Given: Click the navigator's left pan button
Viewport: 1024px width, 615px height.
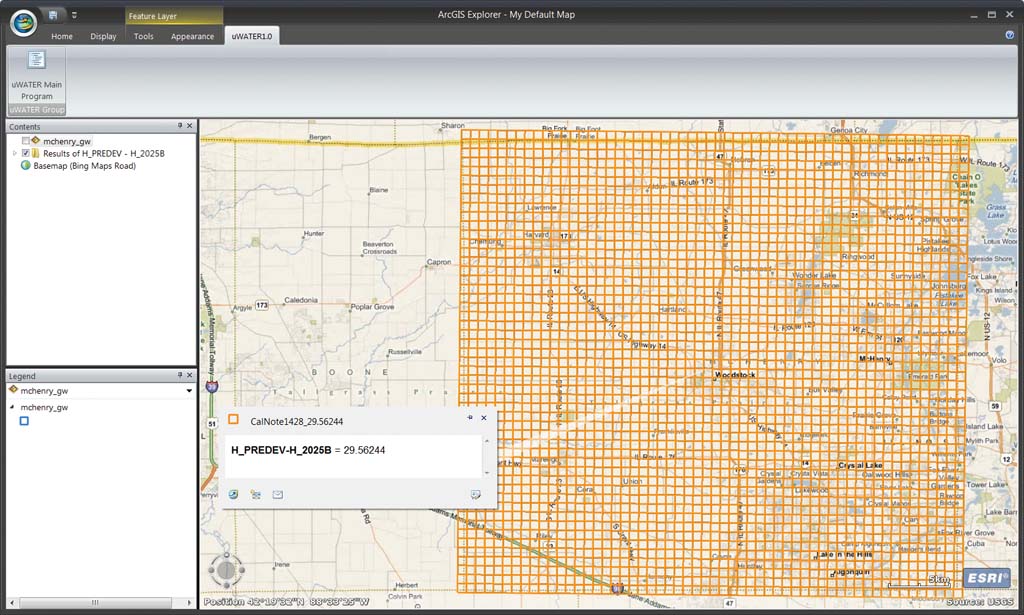Looking at the screenshot, I should (x=211, y=570).
